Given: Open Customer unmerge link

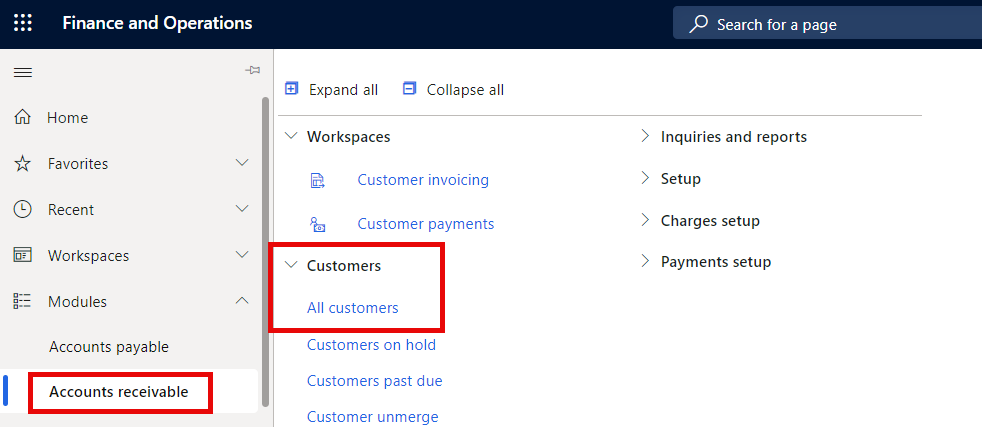Looking at the screenshot, I should pos(373,417).
